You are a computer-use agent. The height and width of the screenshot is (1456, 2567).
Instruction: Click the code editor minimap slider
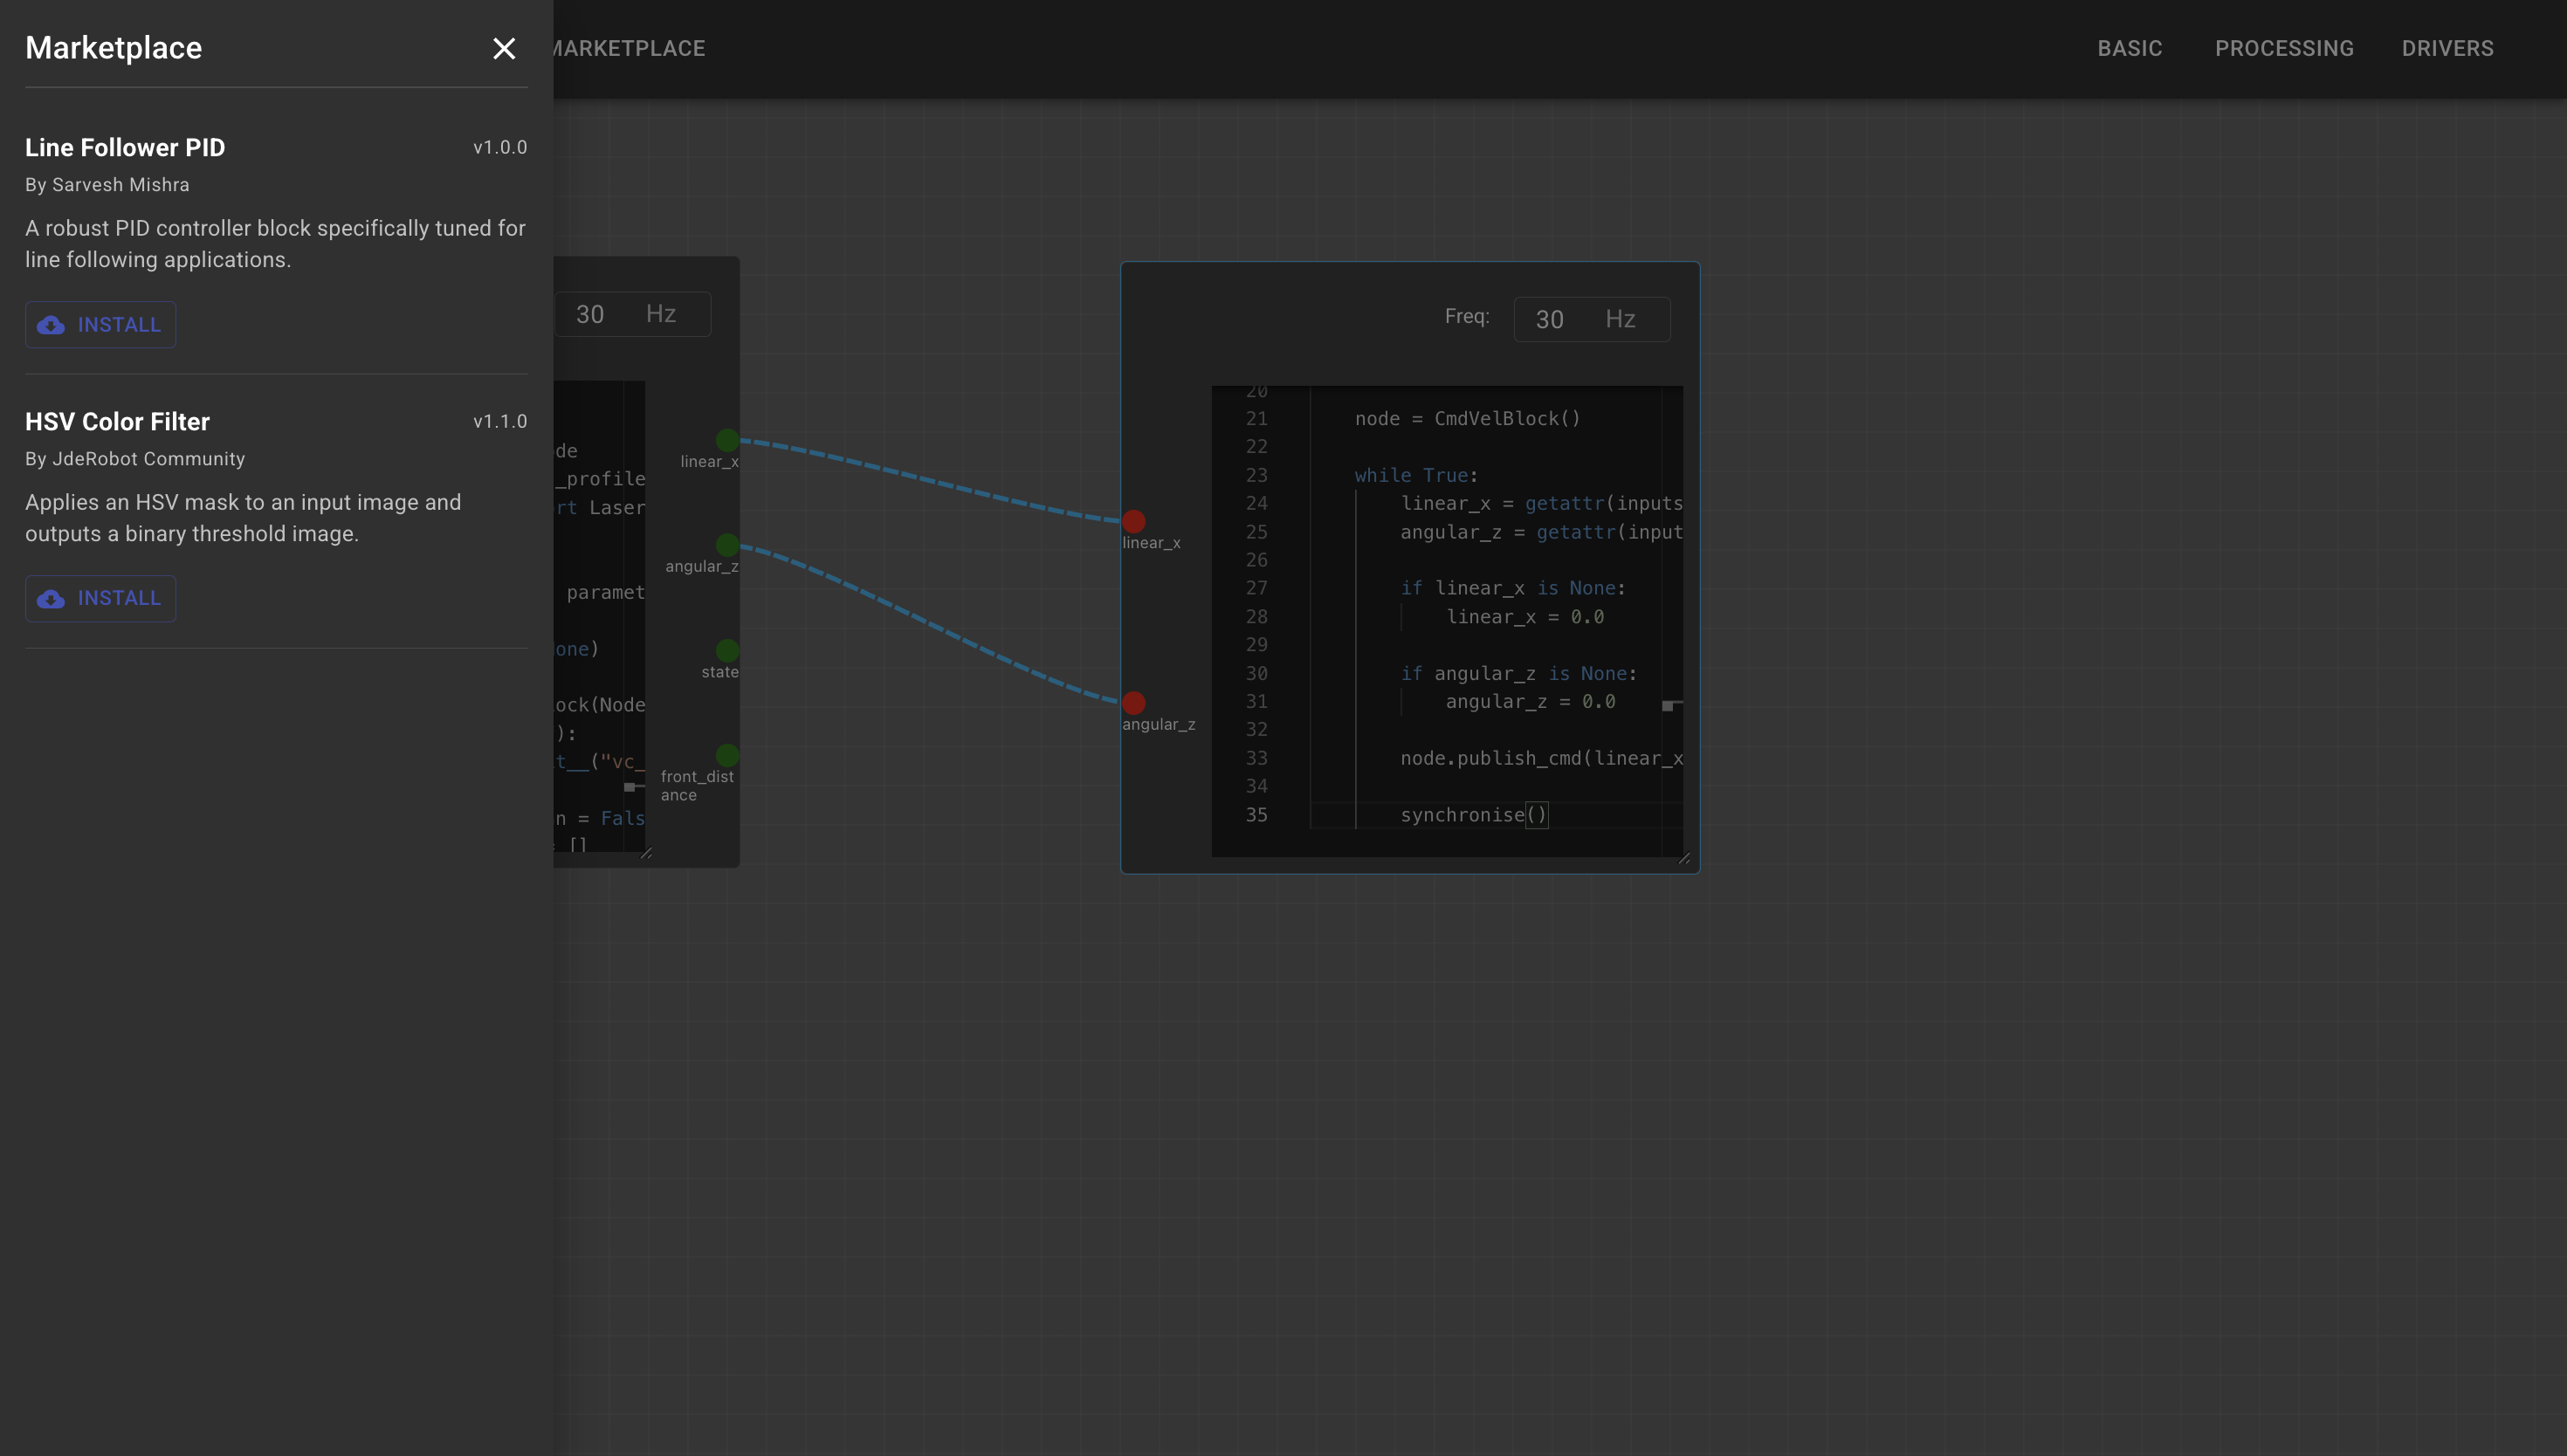[1672, 706]
